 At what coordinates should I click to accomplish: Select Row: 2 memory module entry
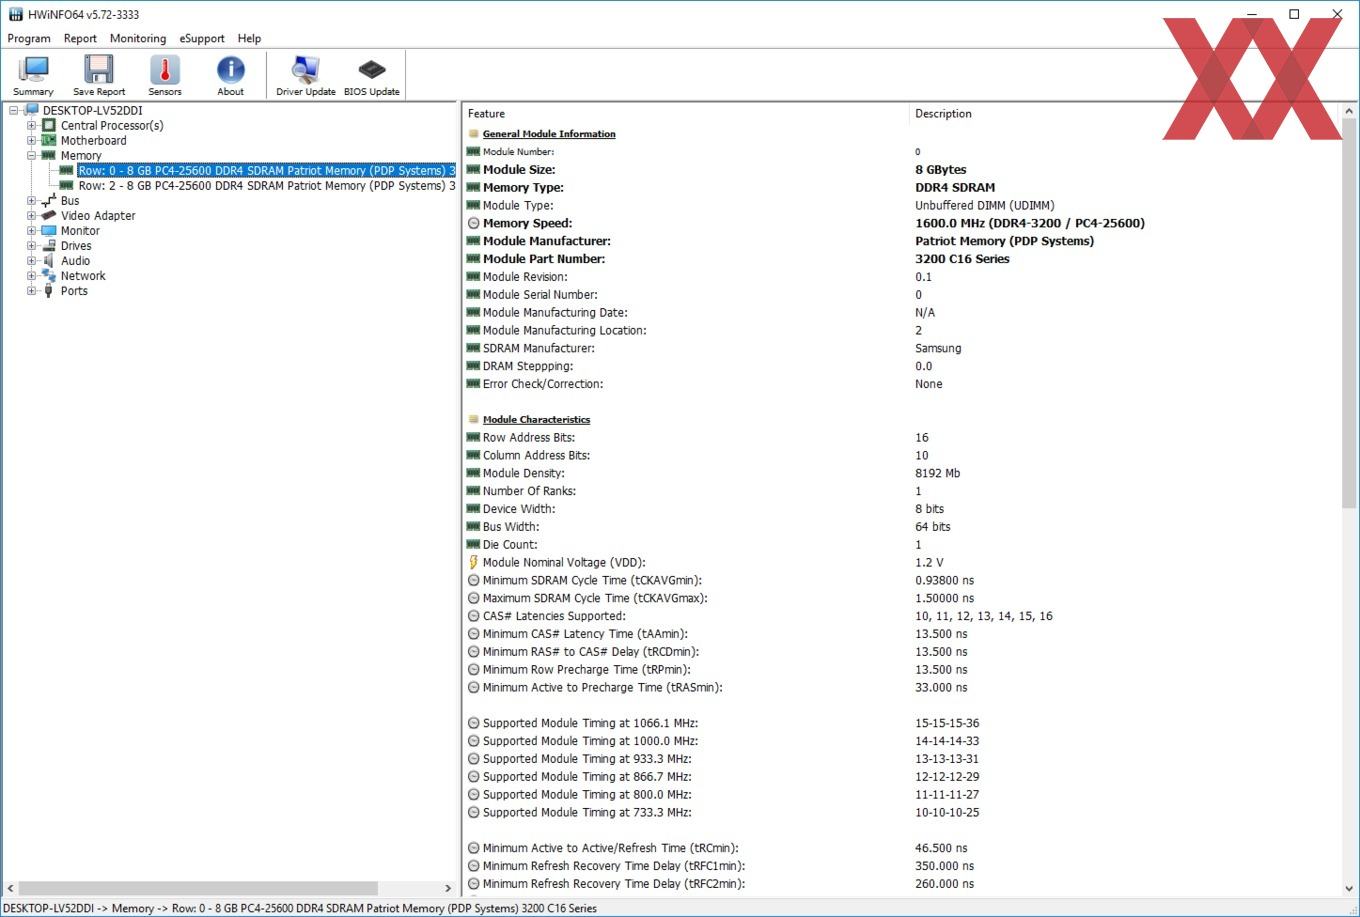click(x=267, y=185)
